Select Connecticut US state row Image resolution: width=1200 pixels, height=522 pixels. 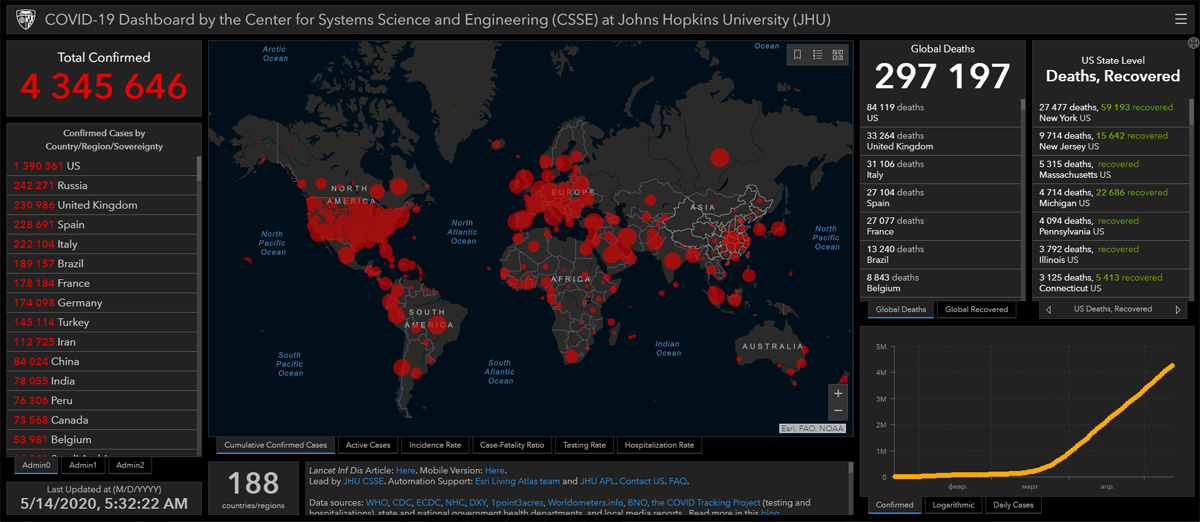coord(1110,283)
